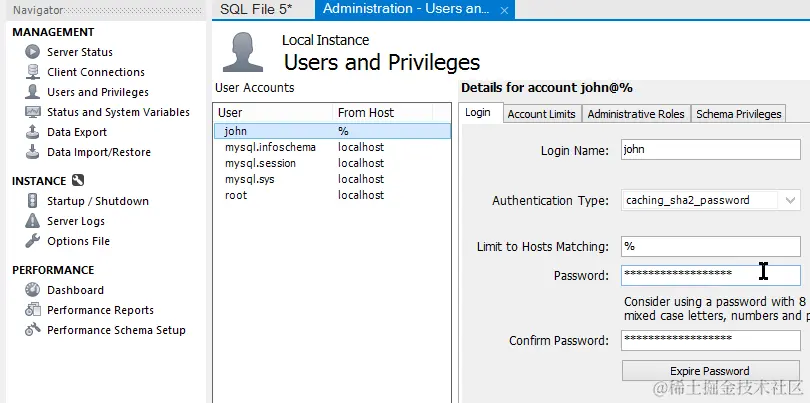Close the Administration - Users tab

(505, 11)
